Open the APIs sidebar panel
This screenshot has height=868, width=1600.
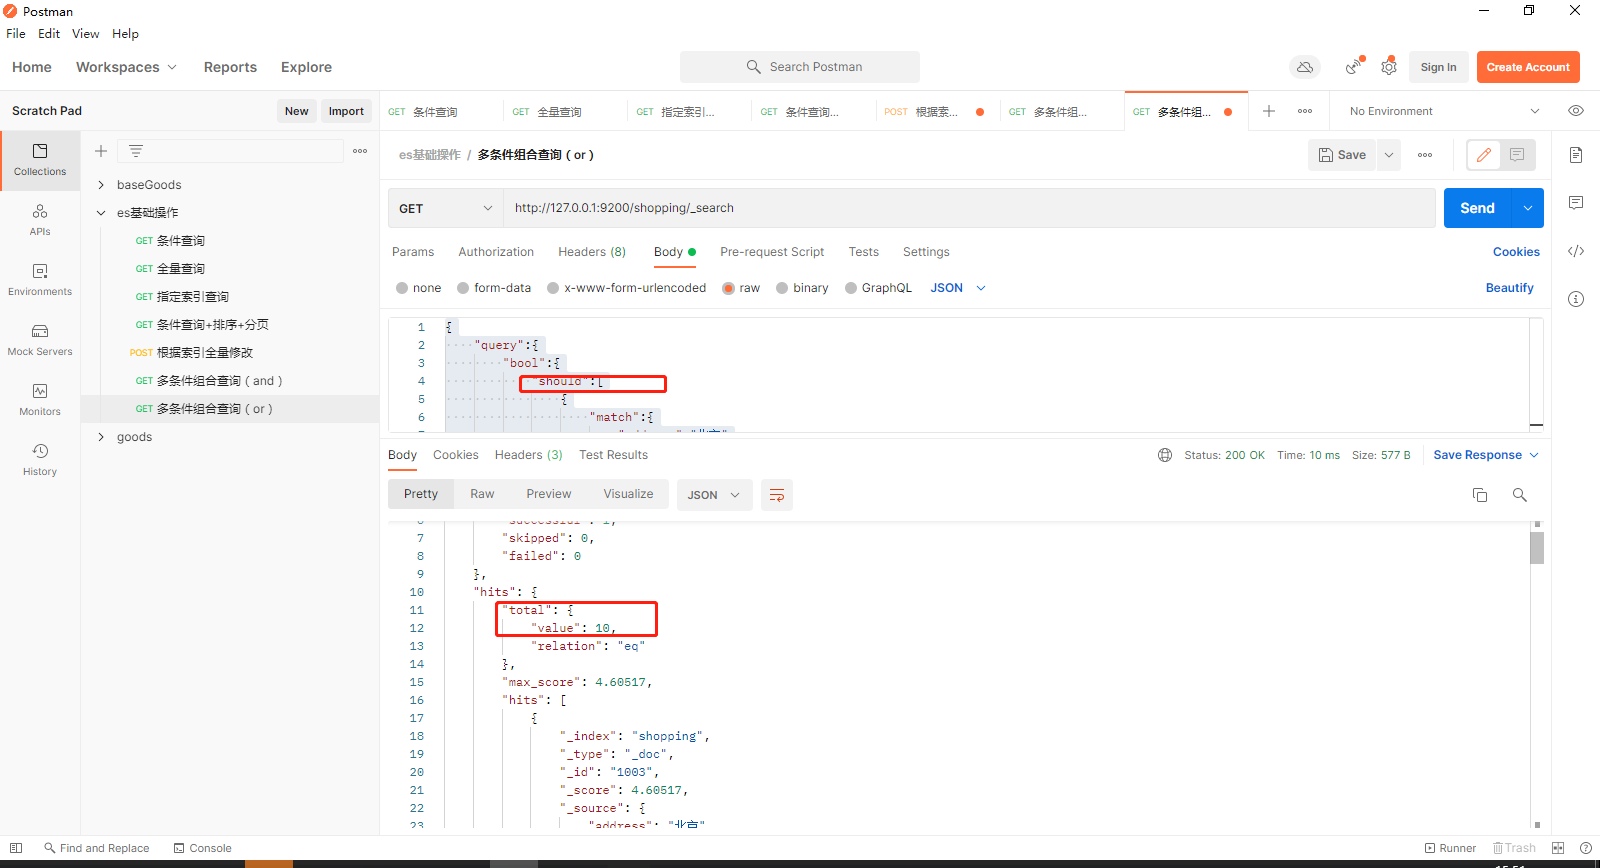tap(40, 220)
